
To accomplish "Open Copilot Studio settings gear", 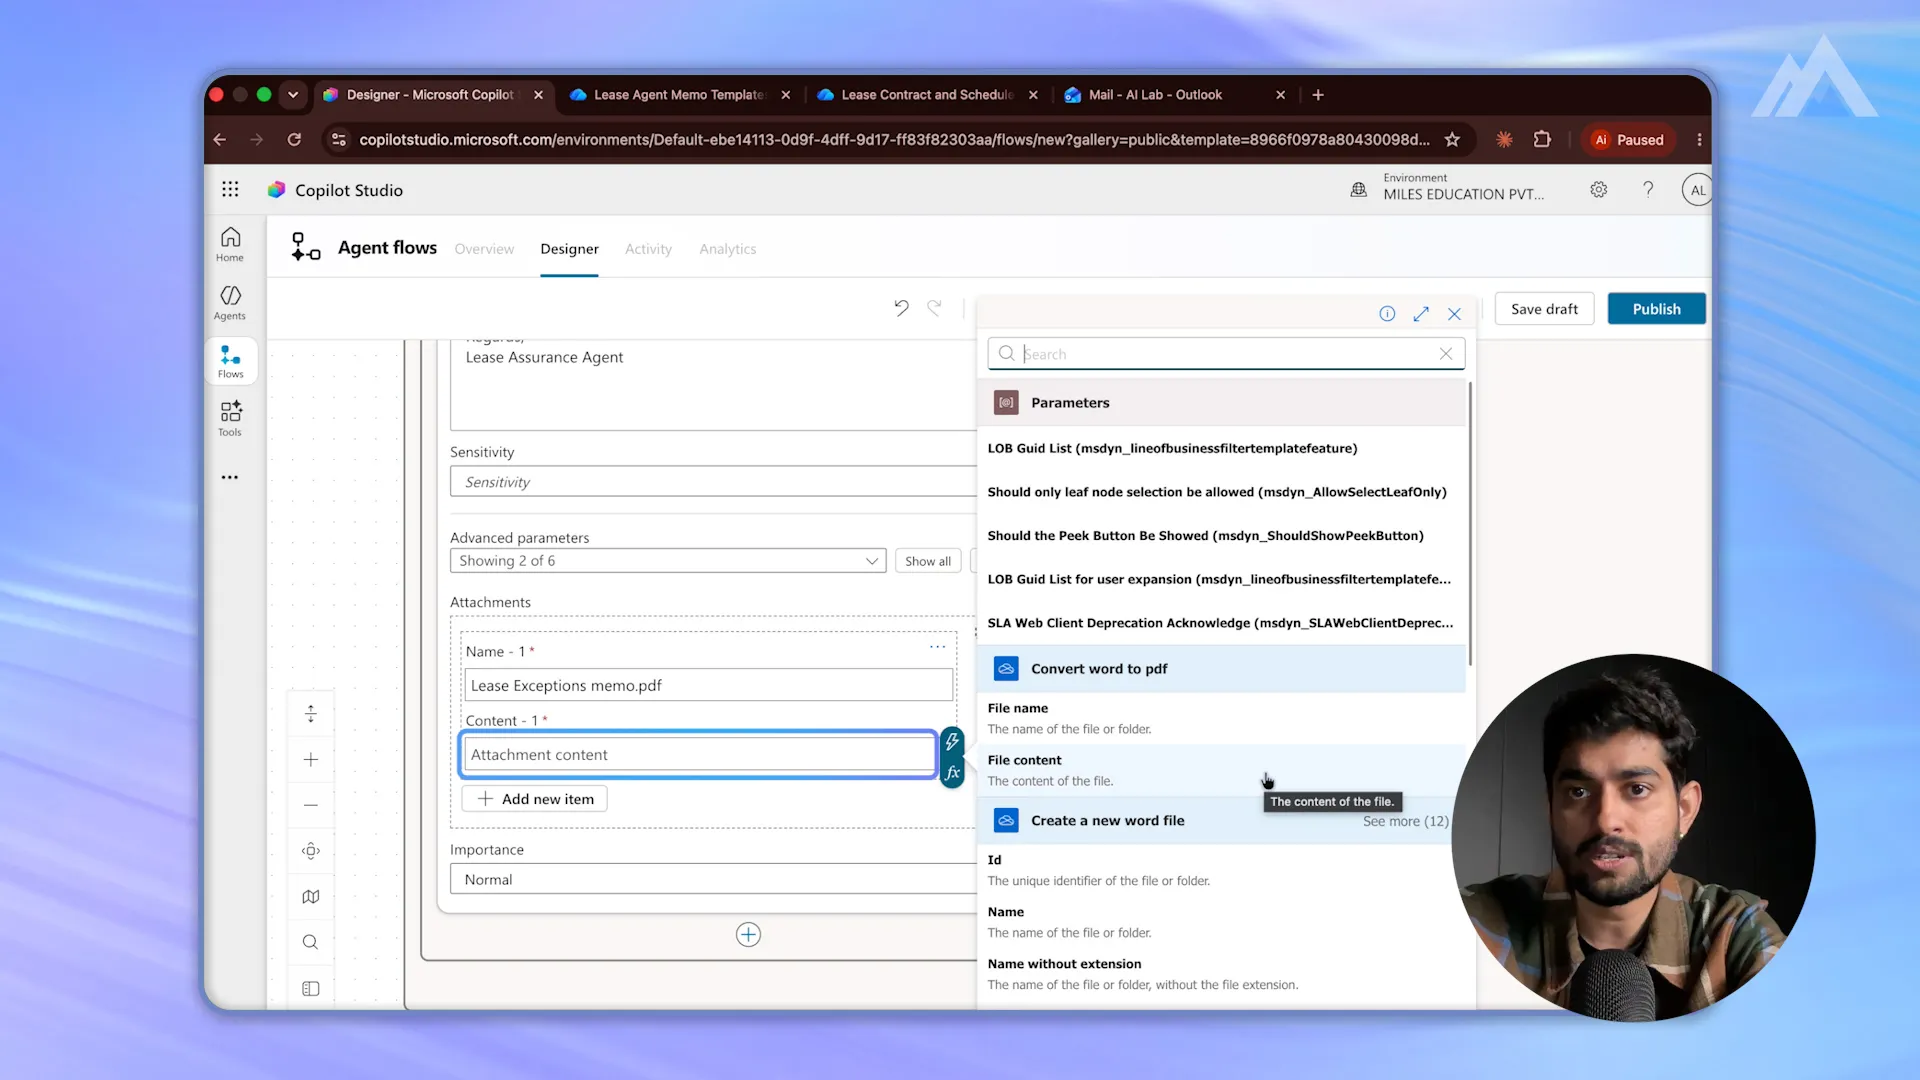I will (x=1598, y=190).
